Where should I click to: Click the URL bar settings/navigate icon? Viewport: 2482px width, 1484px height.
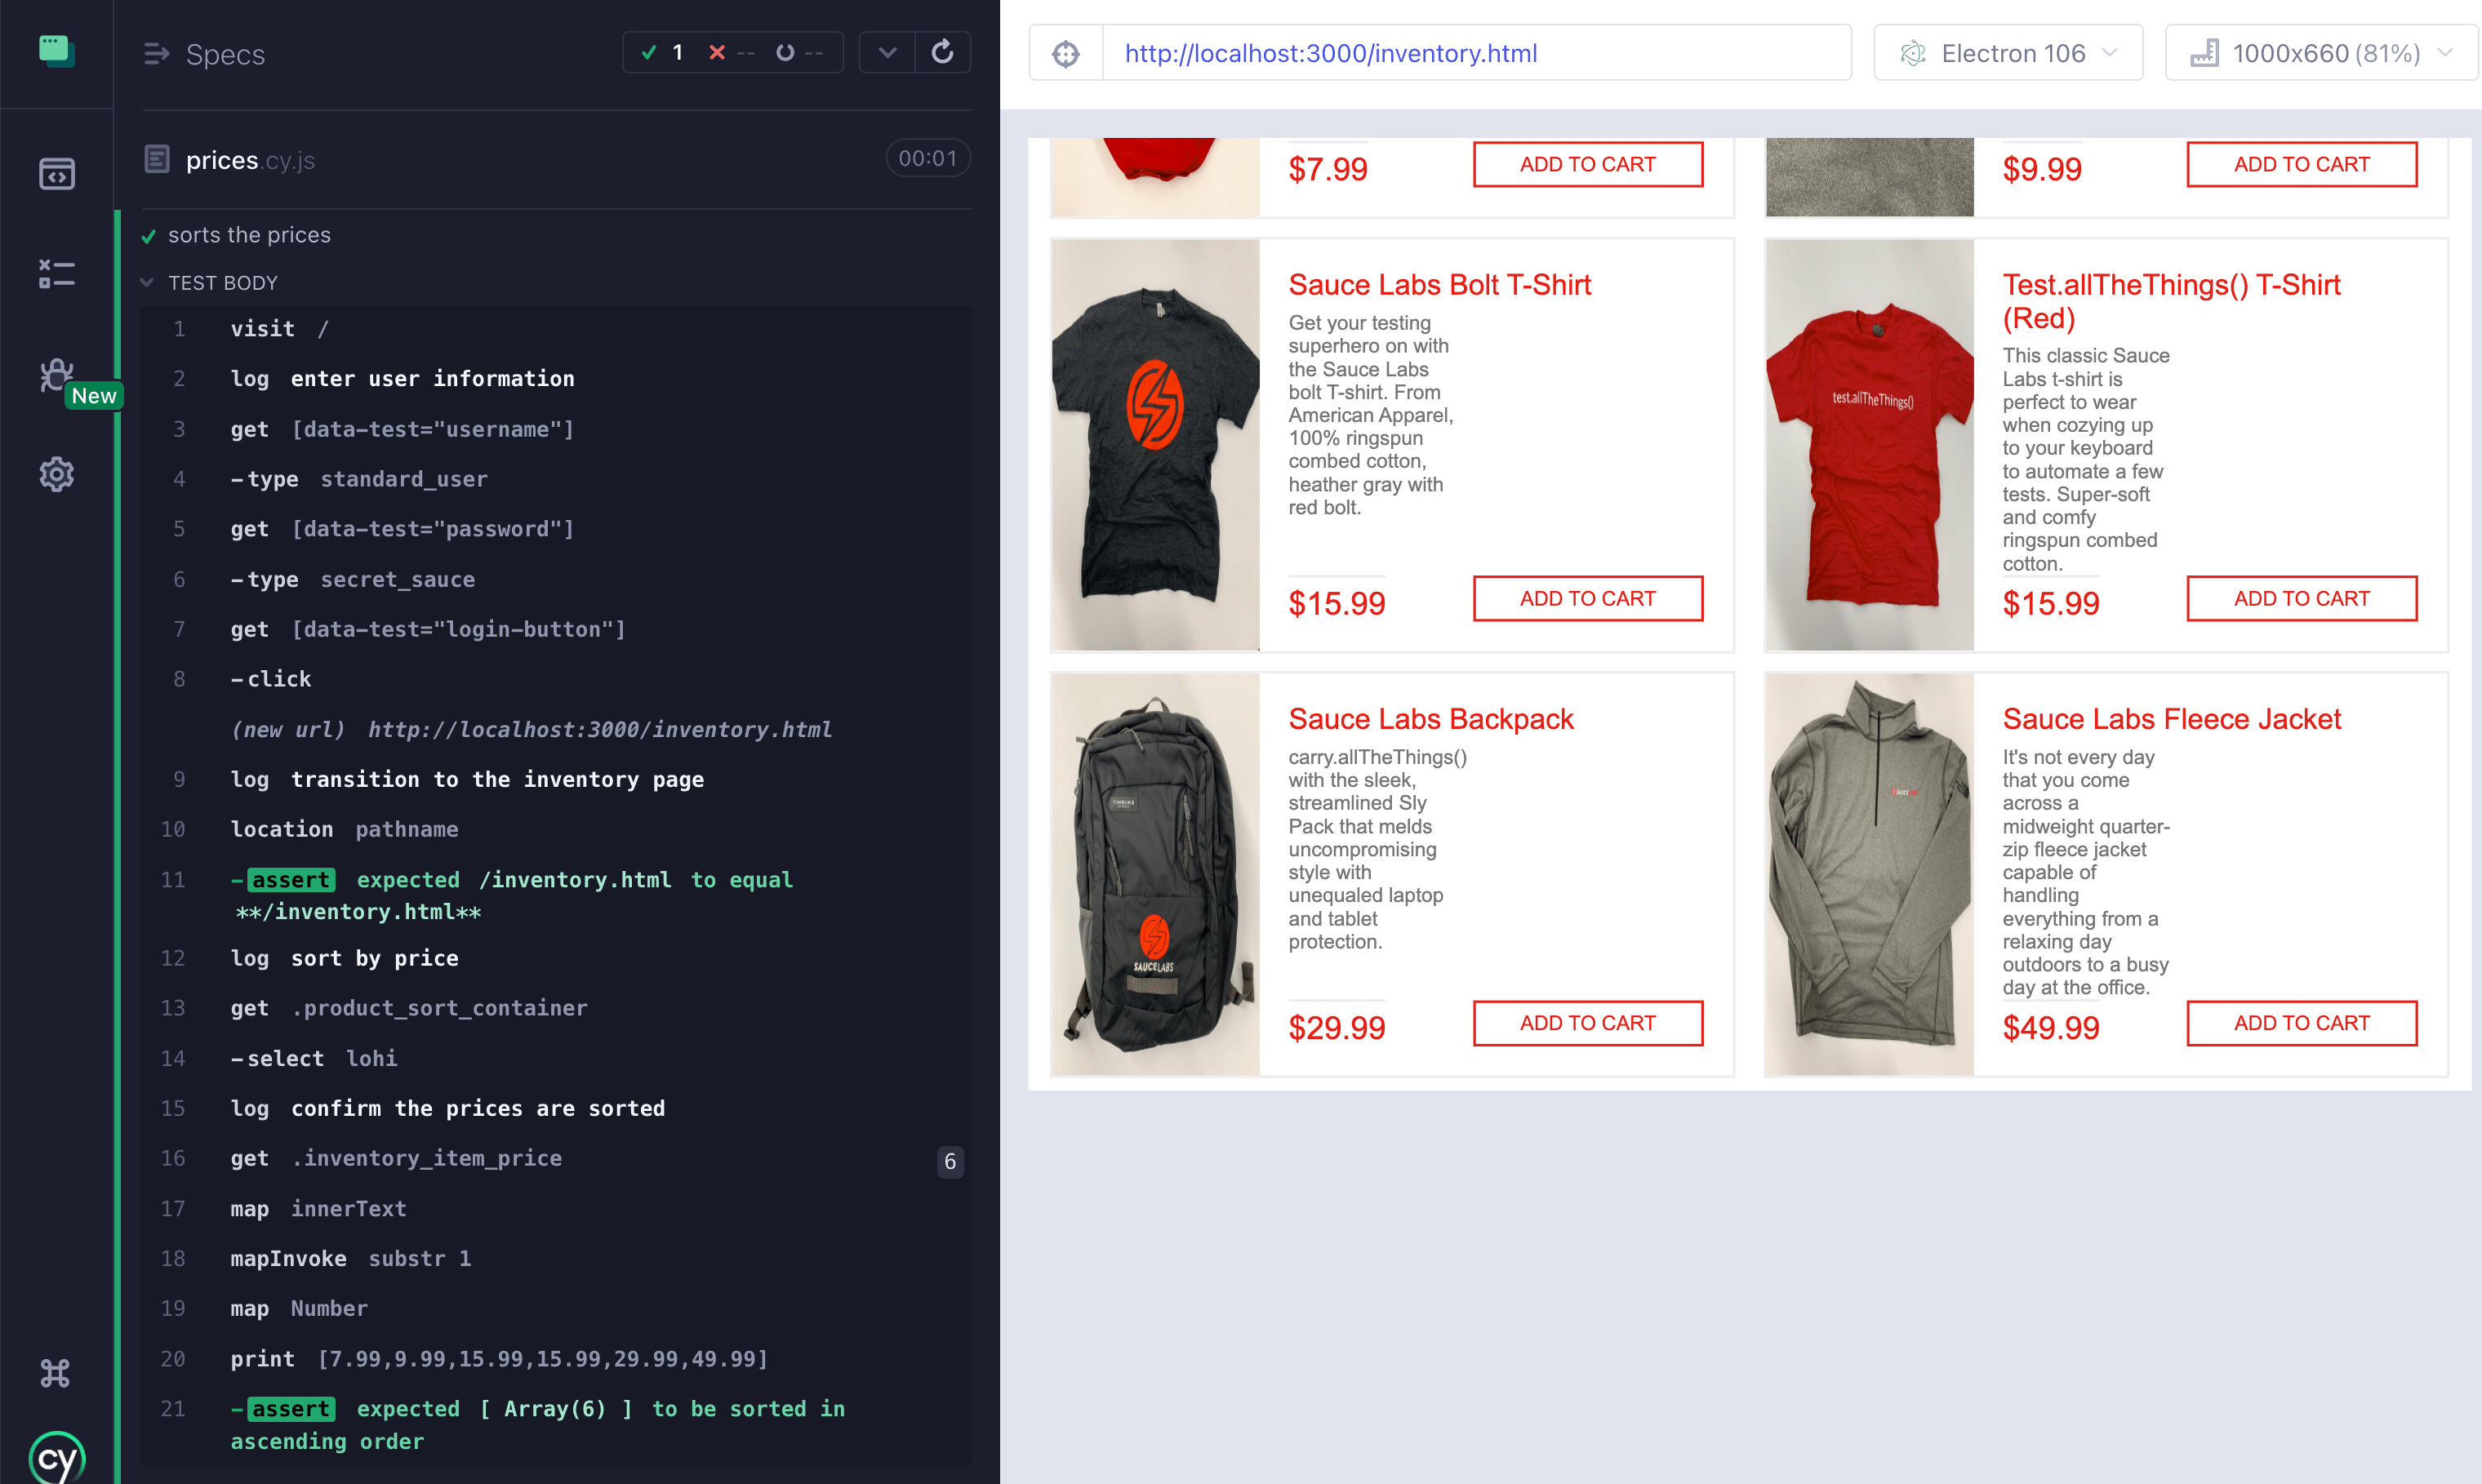(x=1067, y=51)
